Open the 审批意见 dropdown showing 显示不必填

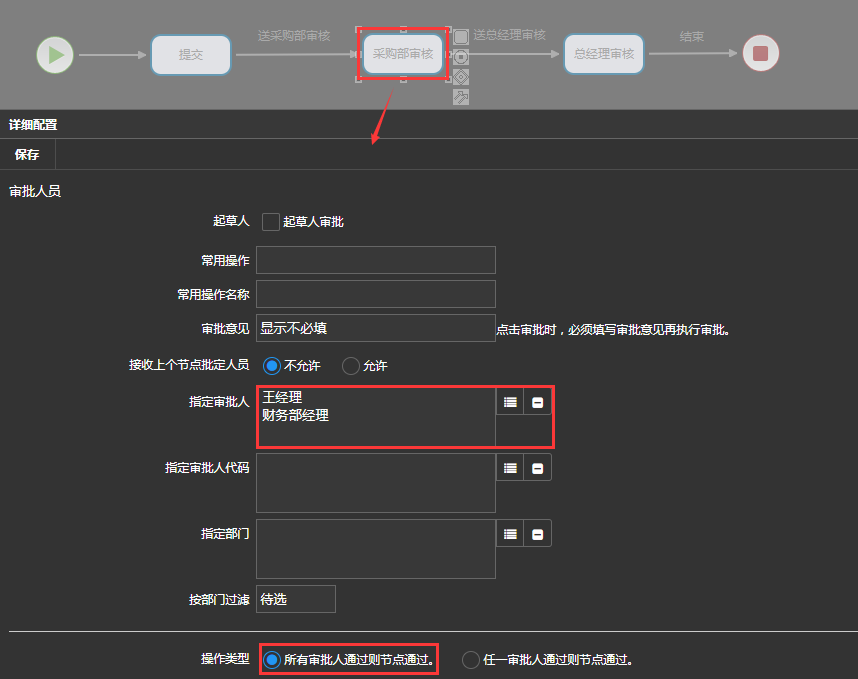pos(376,328)
